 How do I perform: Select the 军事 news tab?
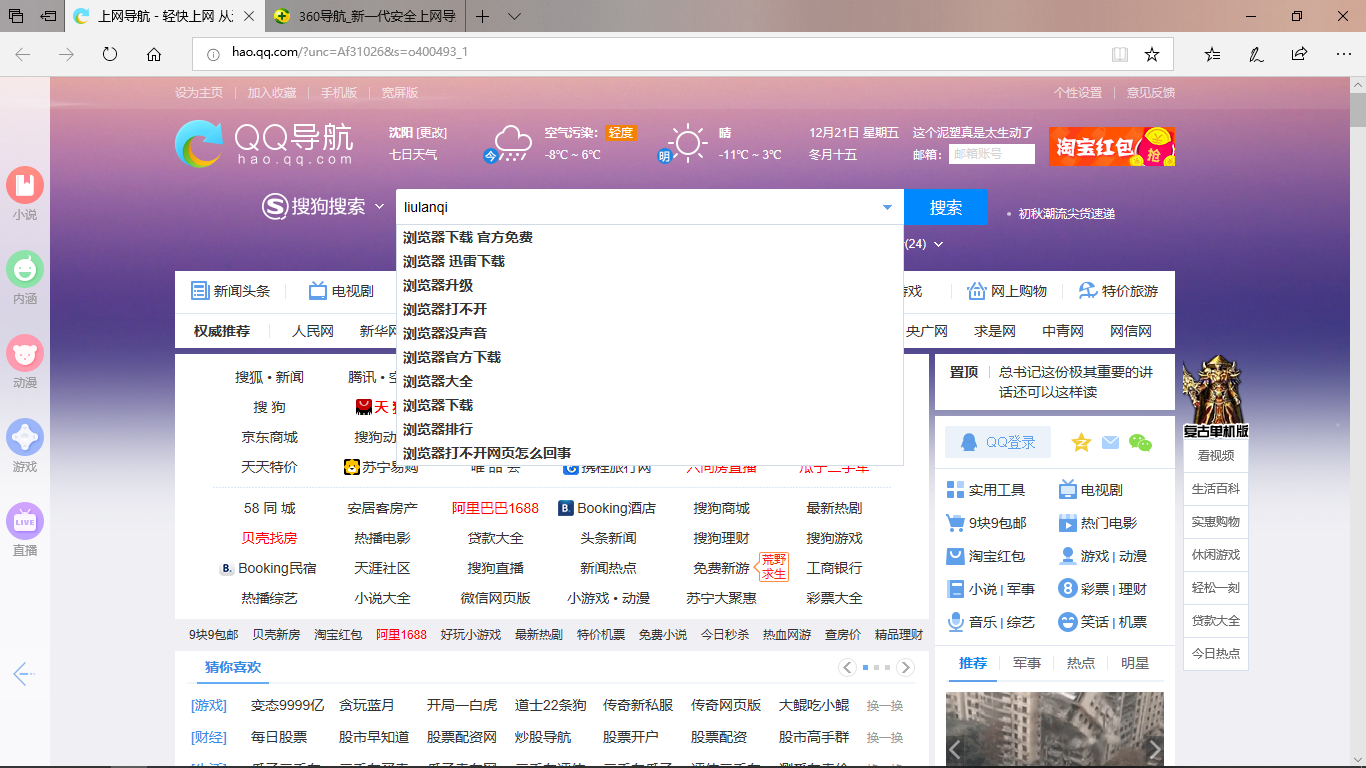click(x=1027, y=663)
